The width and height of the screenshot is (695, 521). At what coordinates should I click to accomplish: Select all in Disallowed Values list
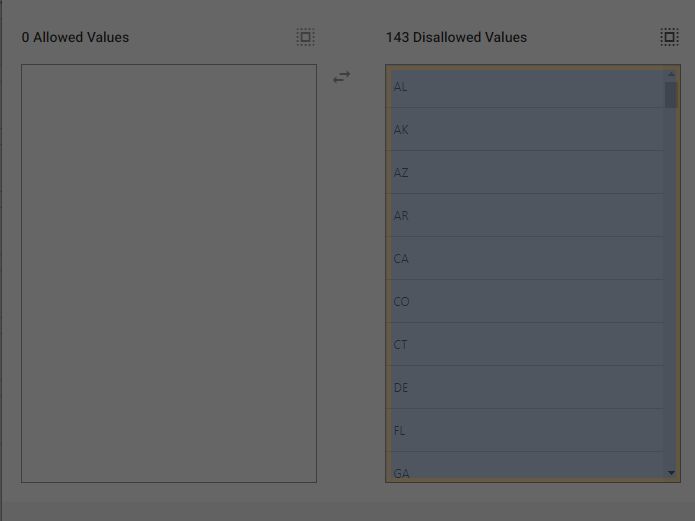coord(669,37)
